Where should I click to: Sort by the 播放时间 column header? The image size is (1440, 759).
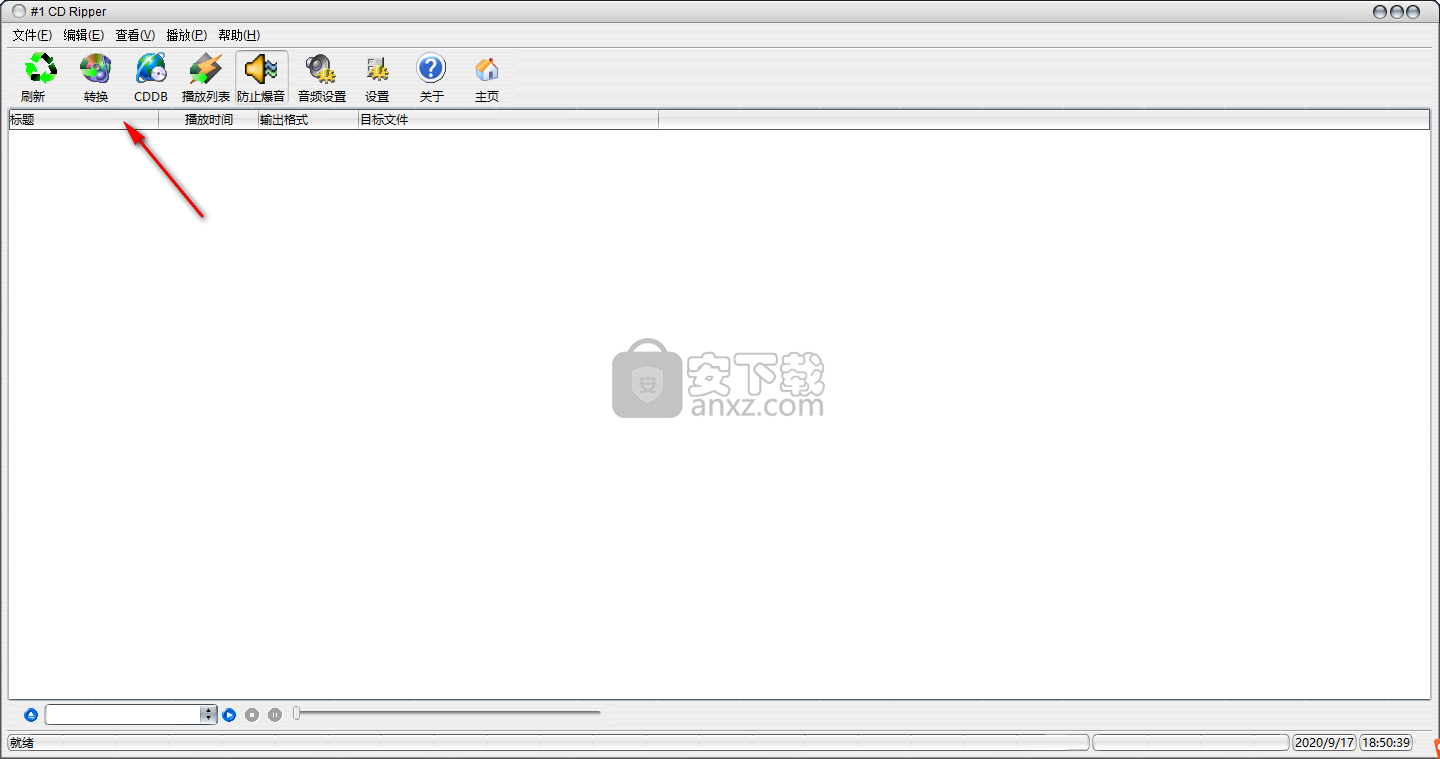click(209, 120)
